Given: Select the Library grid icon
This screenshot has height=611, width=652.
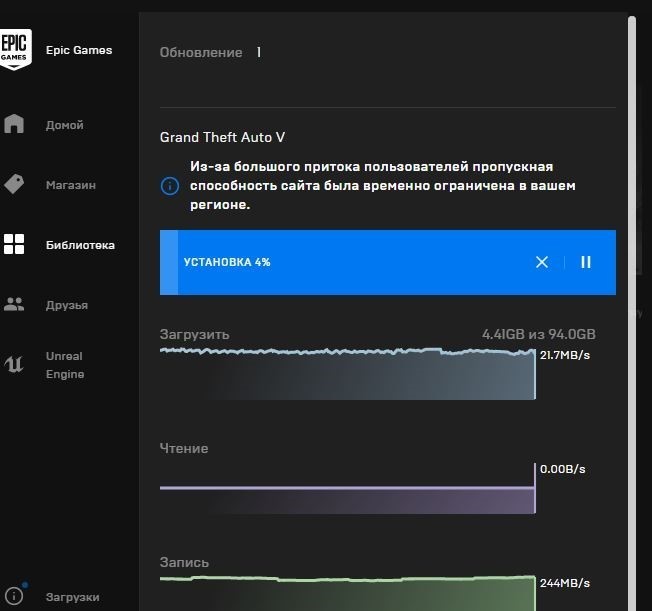Looking at the screenshot, I should click(14, 245).
